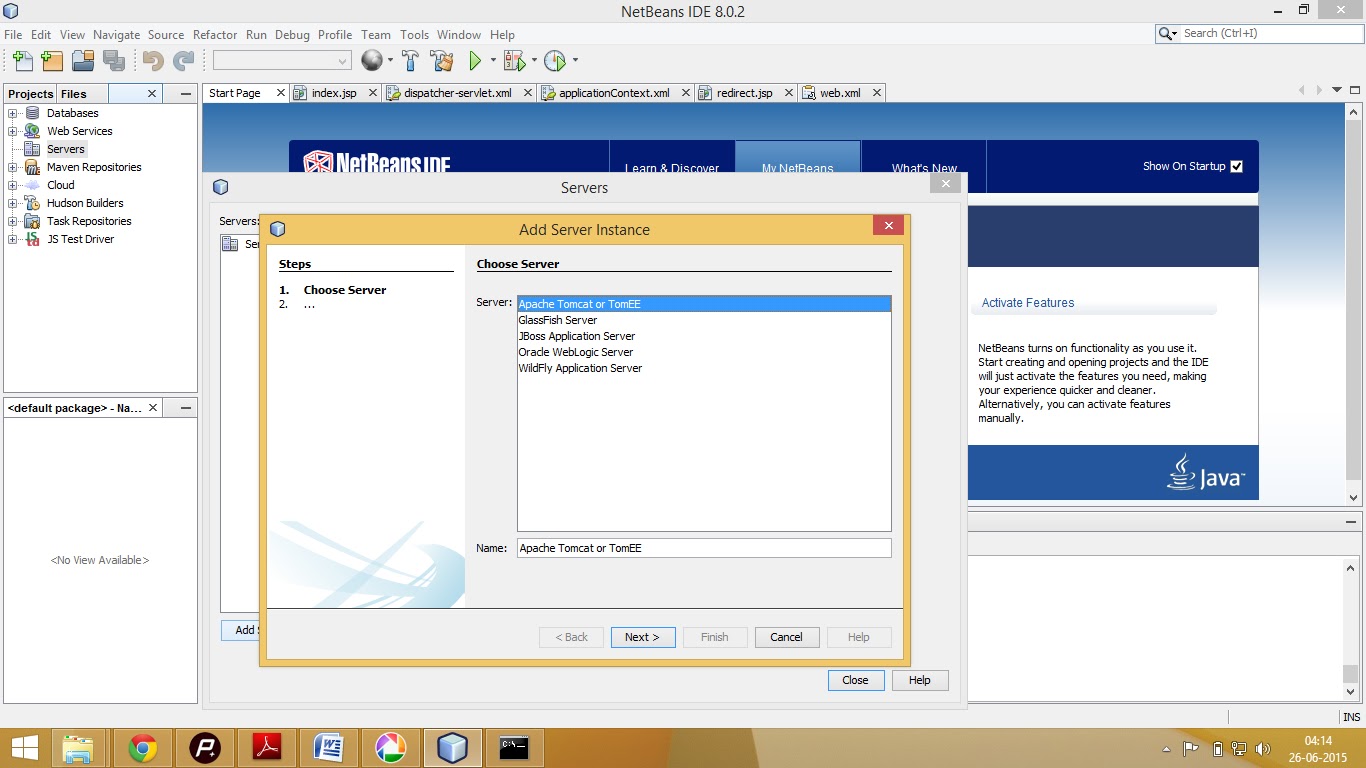
Task: Click the Undo toolbar icon
Action: [152, 61]
